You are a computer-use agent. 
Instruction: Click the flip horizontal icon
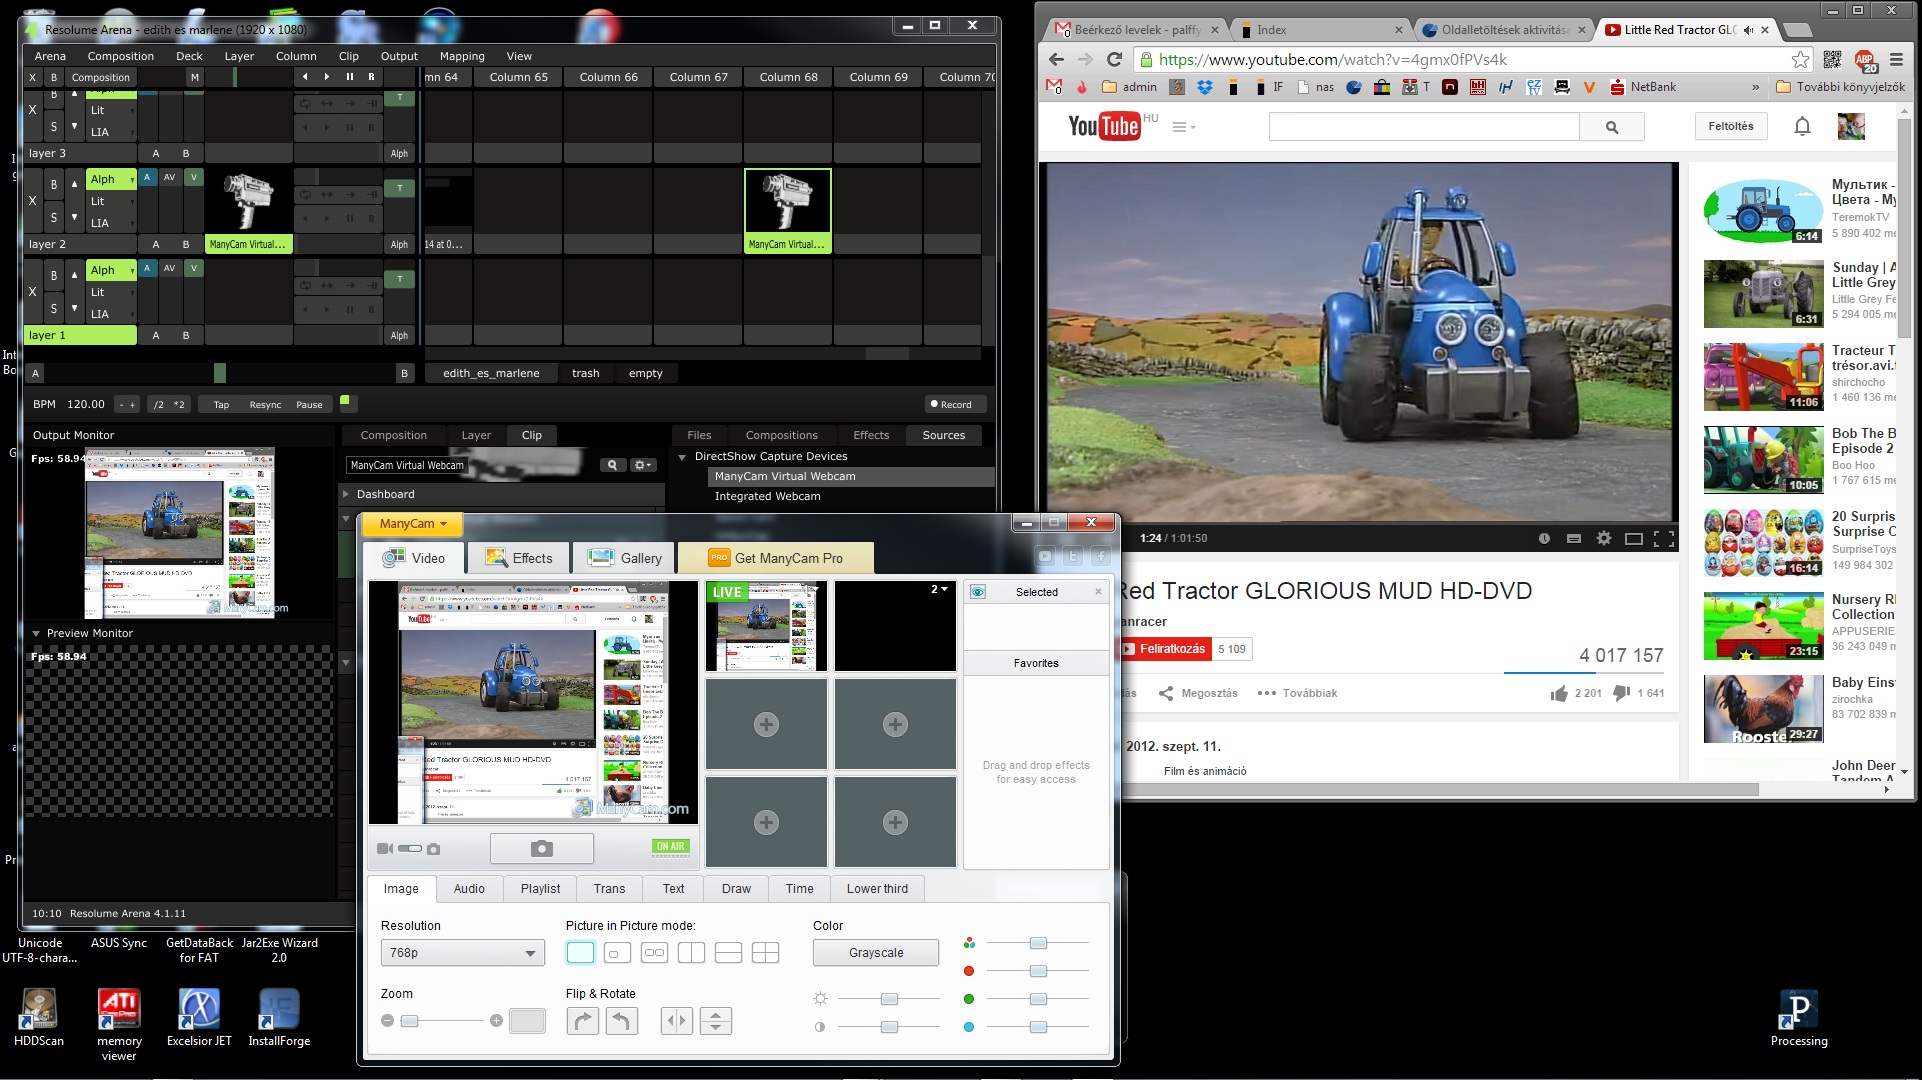(677, 1021)
